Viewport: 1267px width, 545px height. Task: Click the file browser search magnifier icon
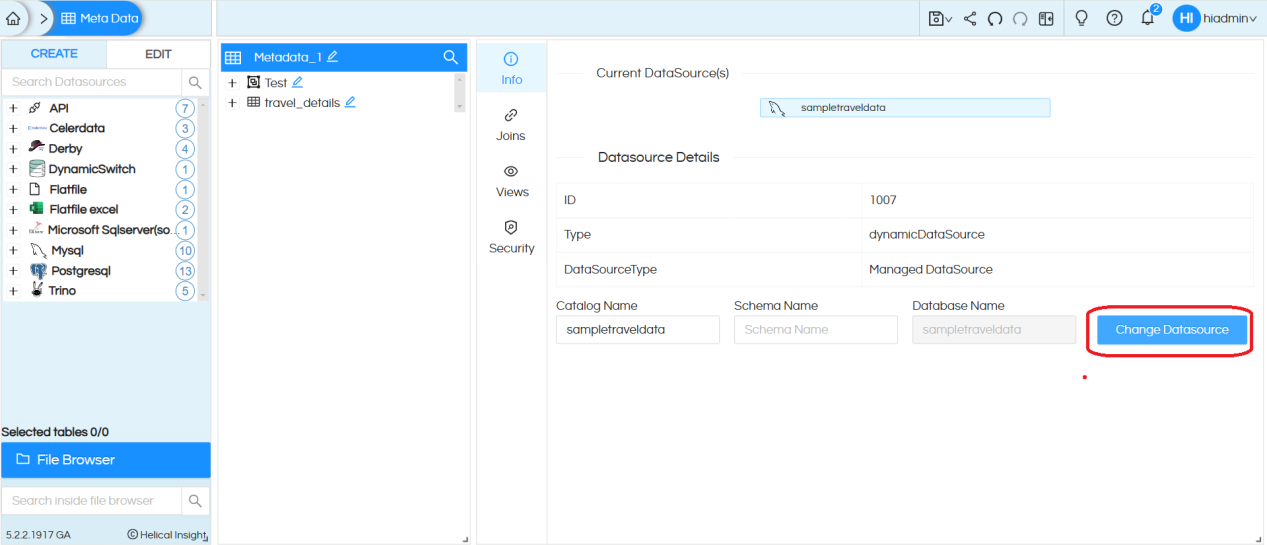[x=195, y=500]
